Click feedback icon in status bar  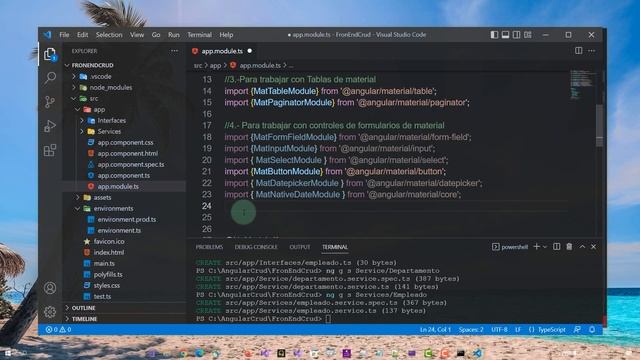coord(577,329)
